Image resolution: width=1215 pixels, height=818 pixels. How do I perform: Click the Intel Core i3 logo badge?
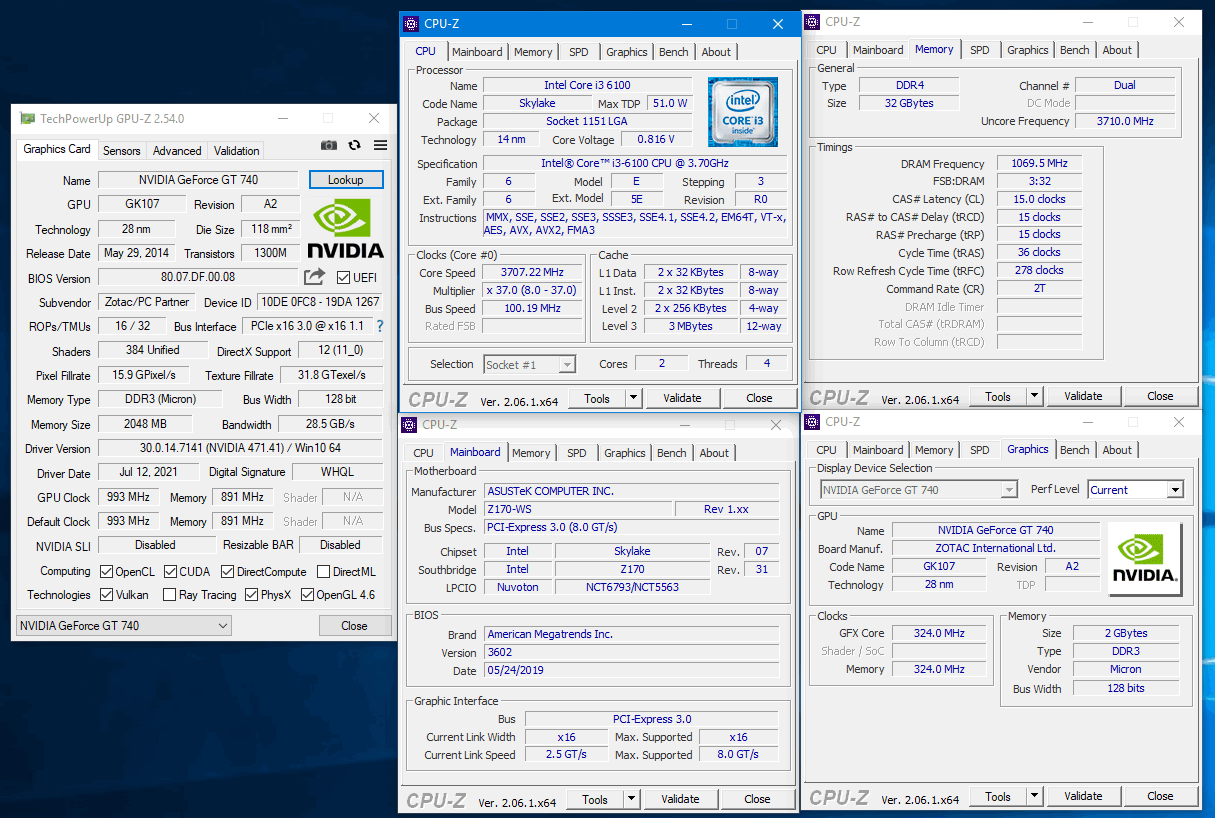[x=744, y=112]
